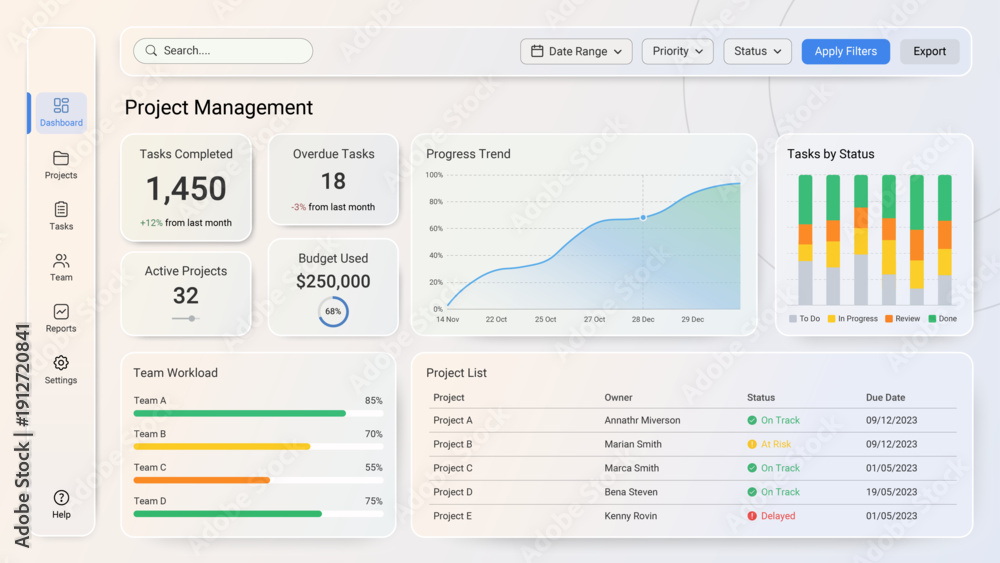
Task: Click the Due Date column header
Action: 885,397
